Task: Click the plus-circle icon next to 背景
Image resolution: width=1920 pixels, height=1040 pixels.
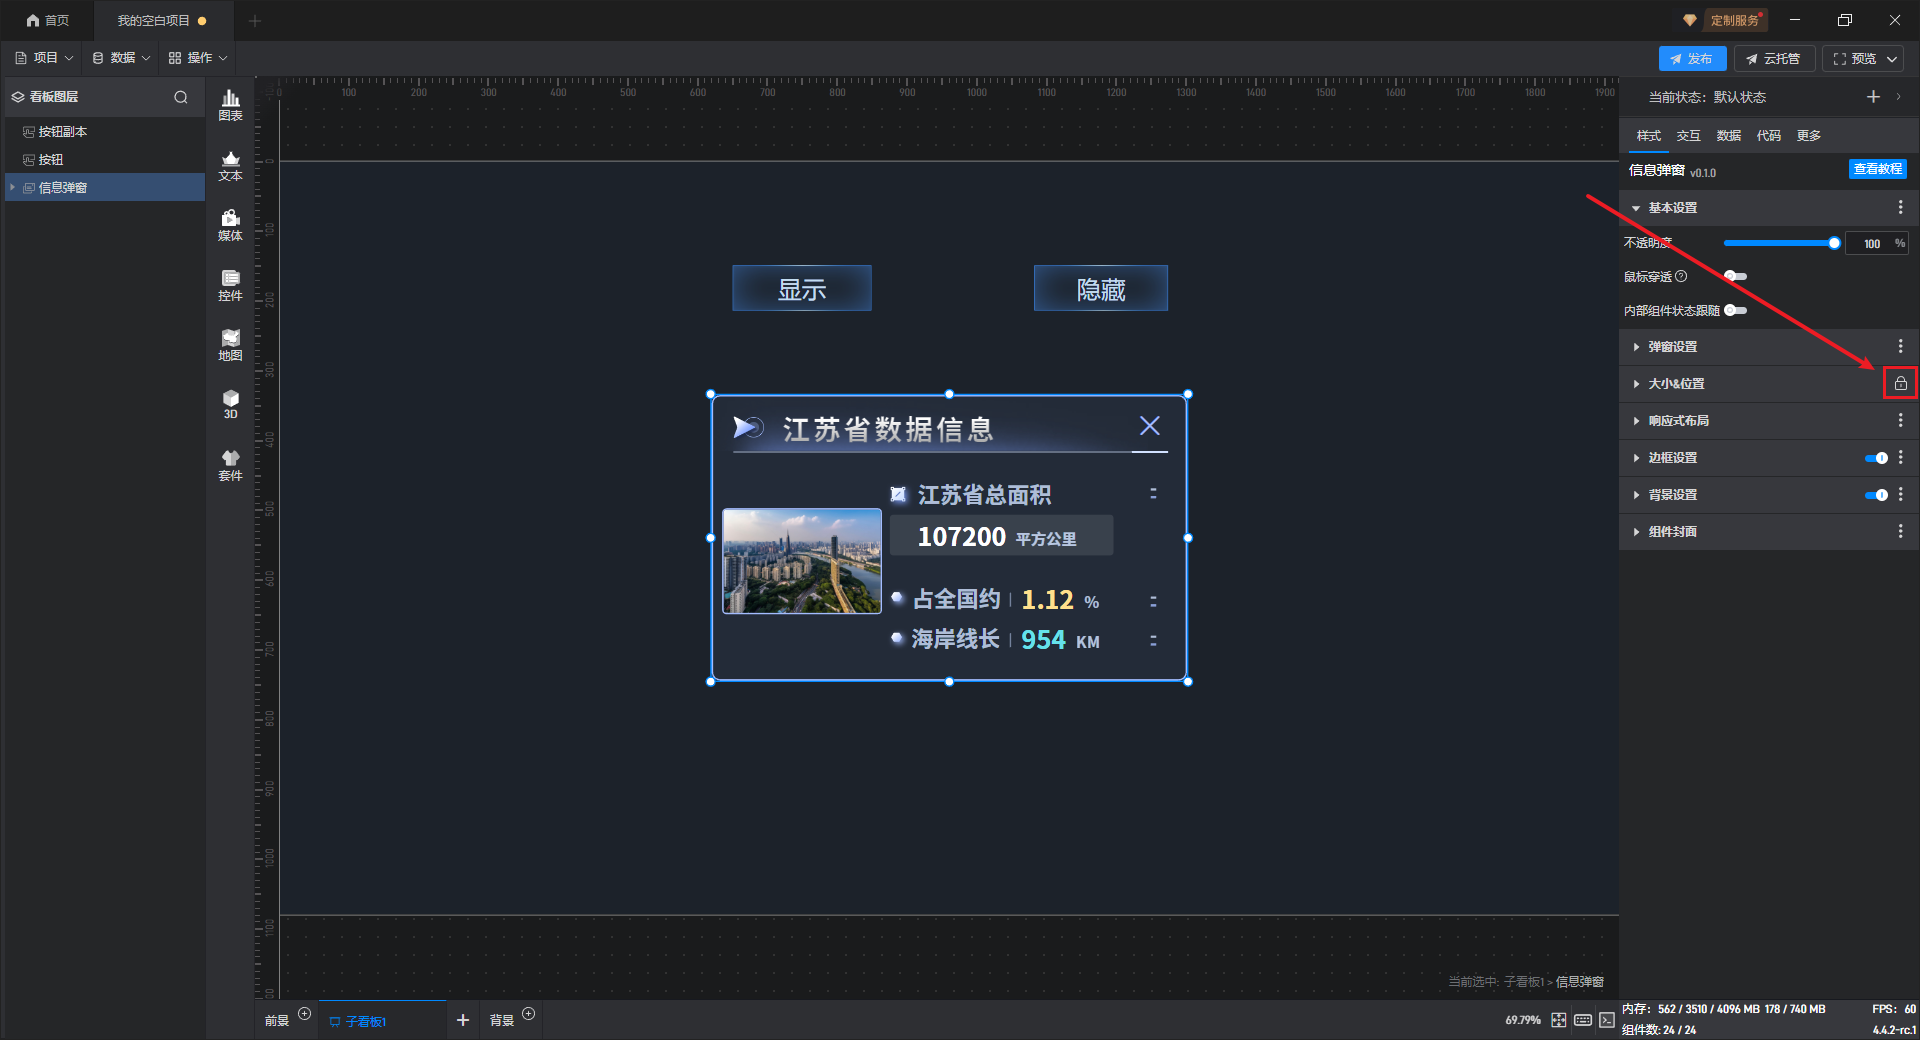Action: tap(529, 1014)
